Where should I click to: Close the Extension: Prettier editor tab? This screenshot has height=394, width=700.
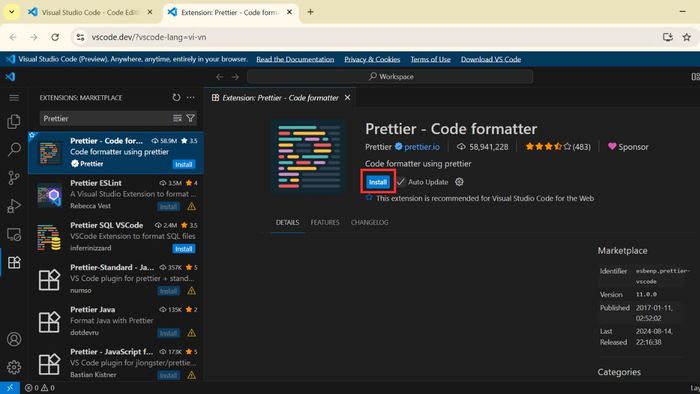tap(347, 98)
